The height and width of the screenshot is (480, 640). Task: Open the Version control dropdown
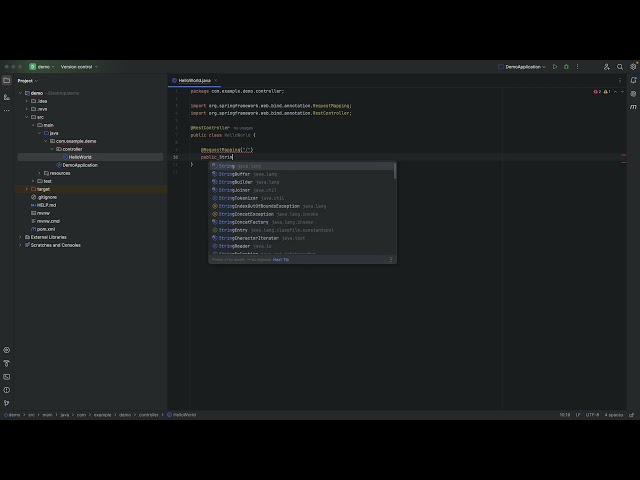tap(79, 67)
